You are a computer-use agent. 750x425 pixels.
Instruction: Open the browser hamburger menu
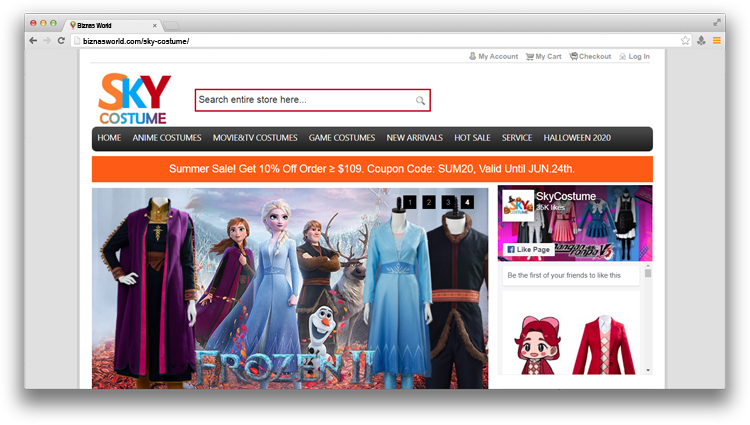click(x=716, y=41)
